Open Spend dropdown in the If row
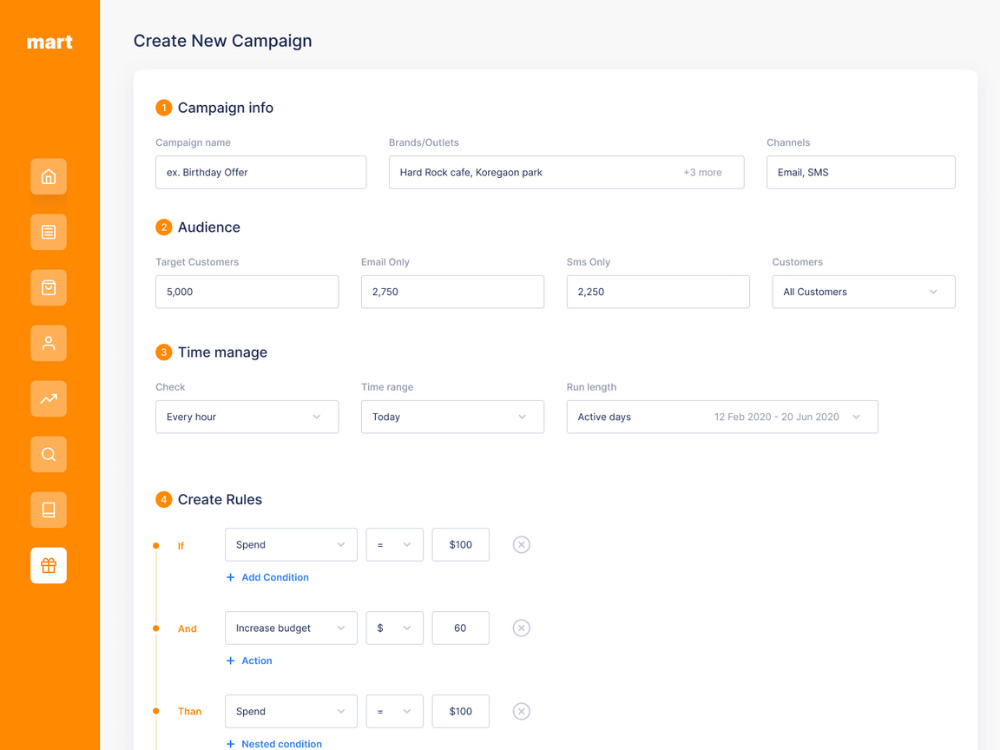 click(291, 545)
